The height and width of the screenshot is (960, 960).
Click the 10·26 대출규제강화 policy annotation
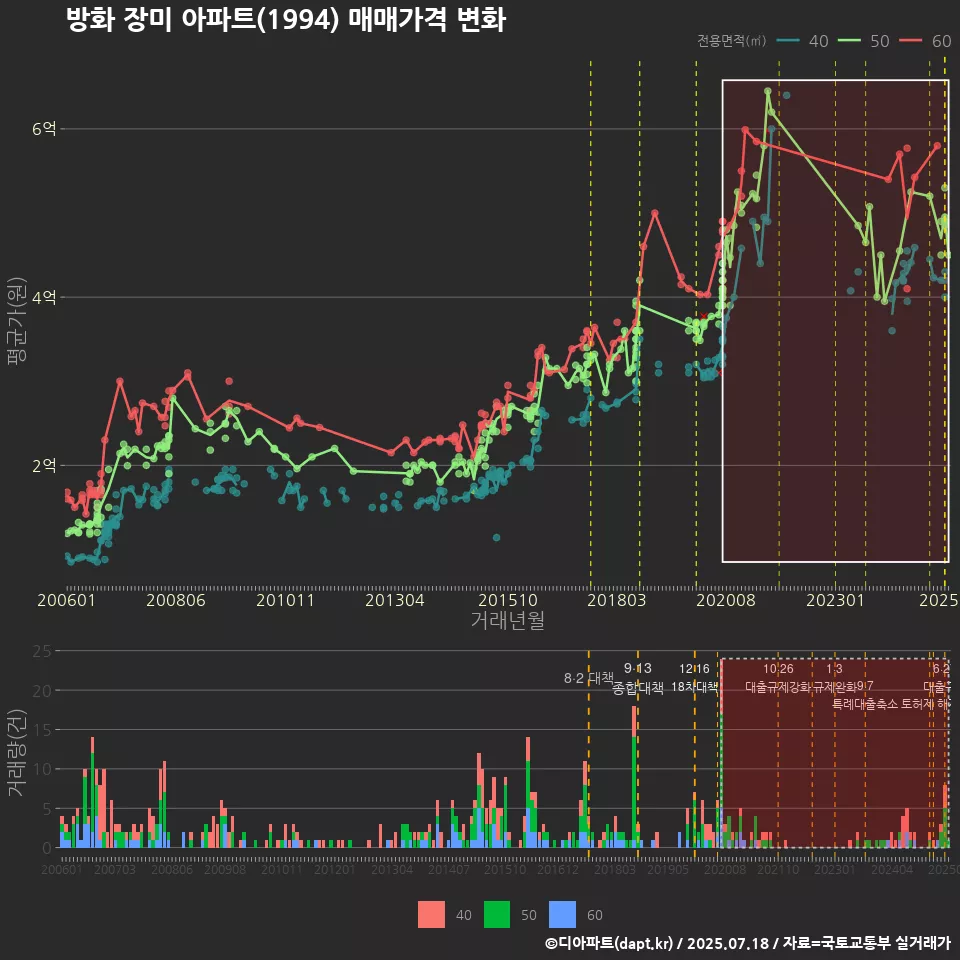tap(778, 678)
